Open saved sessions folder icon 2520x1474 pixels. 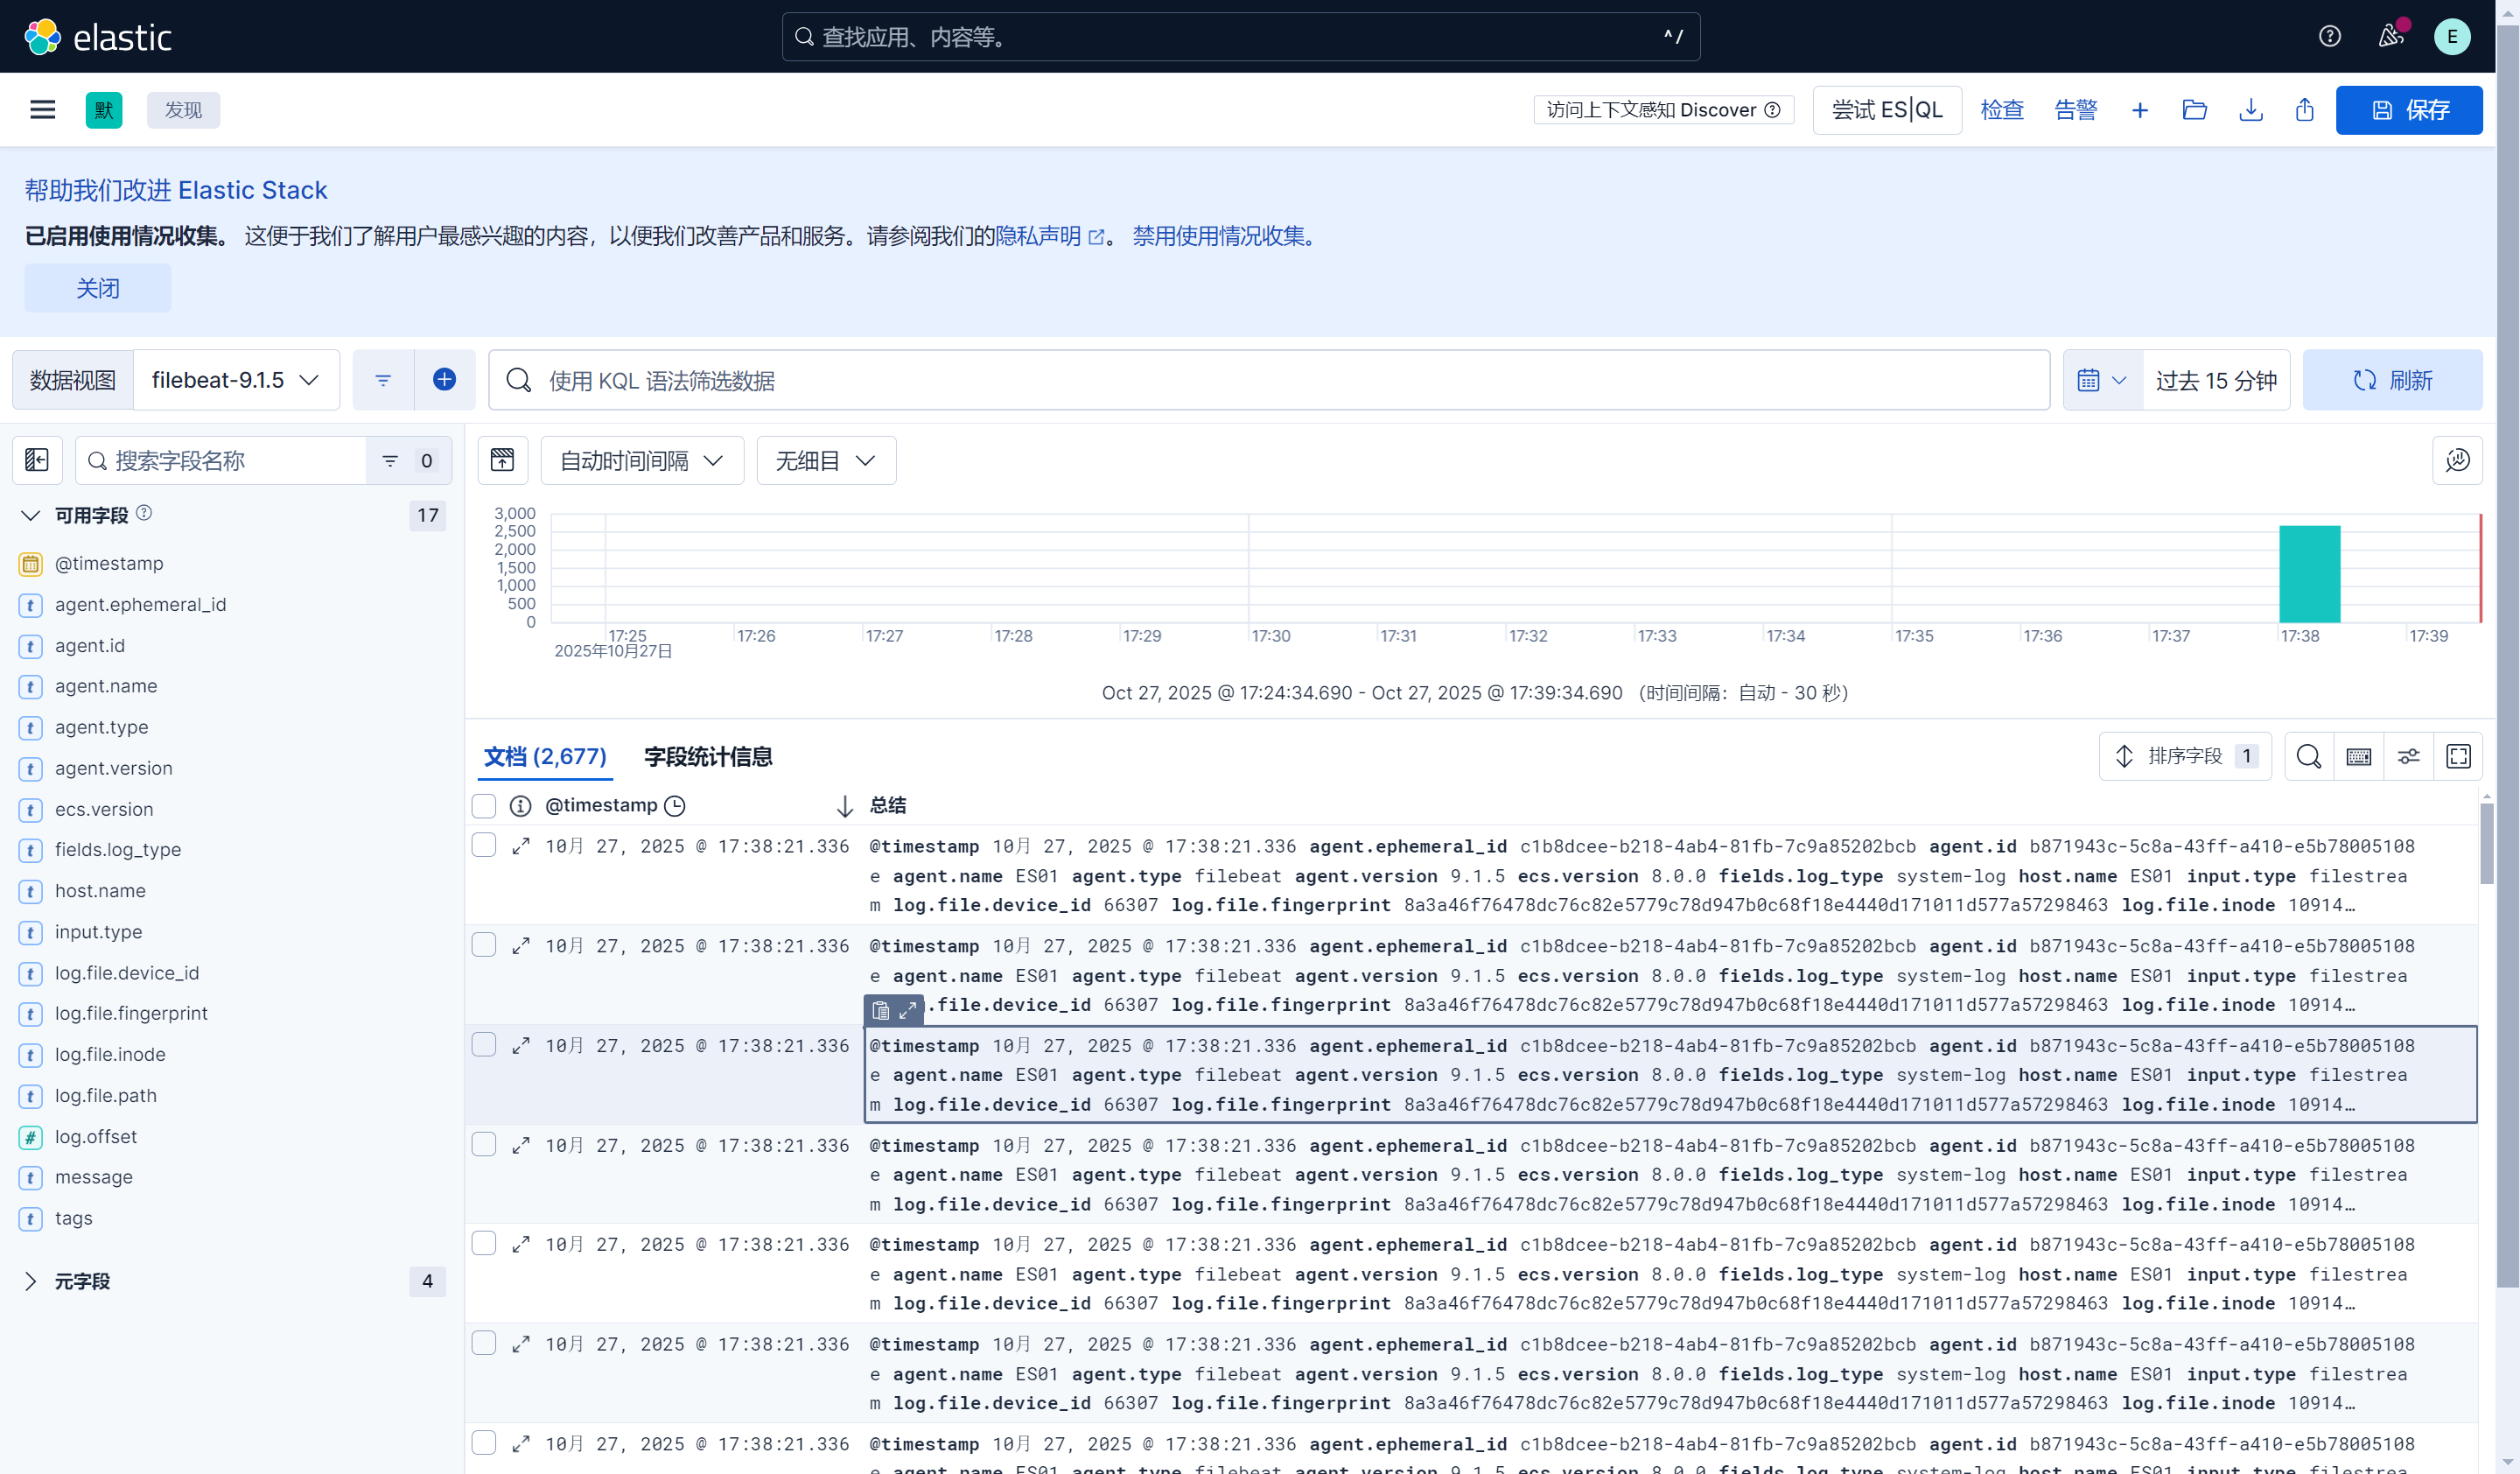click(x=2194, y=110)
